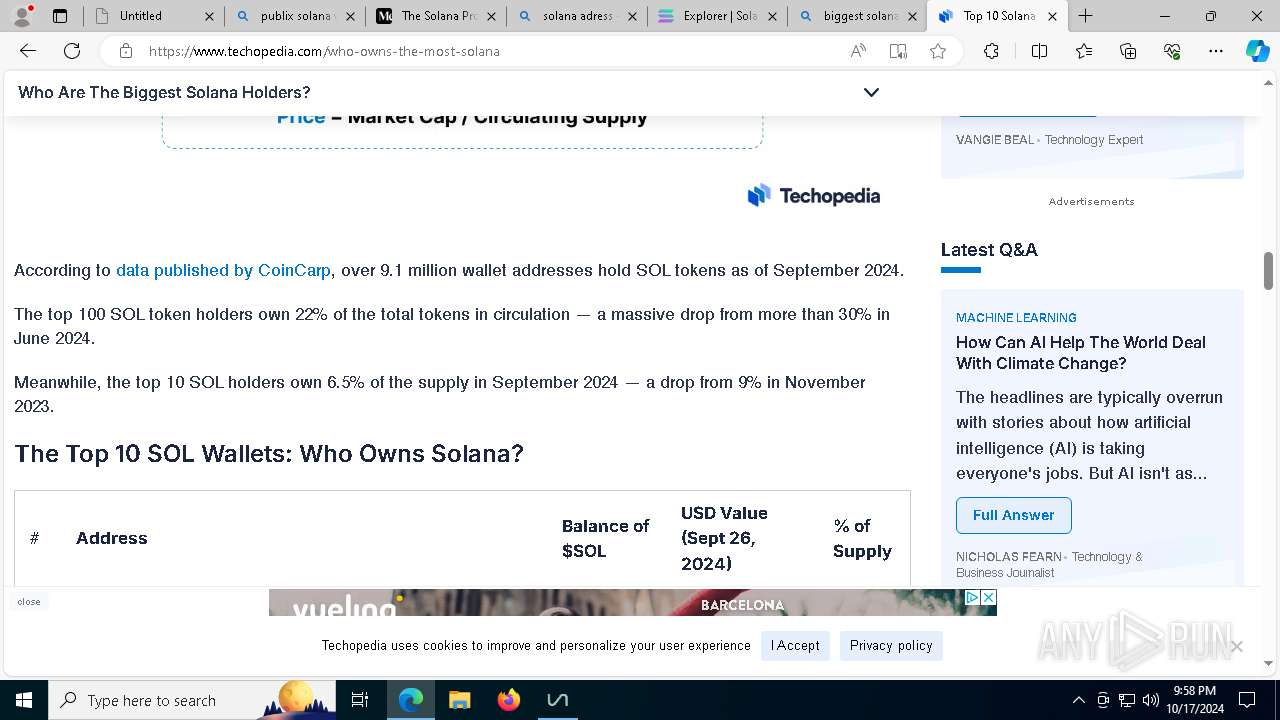1280x720 pixels.
Task: Select 'Address' table column header
Action: [112, 538]
